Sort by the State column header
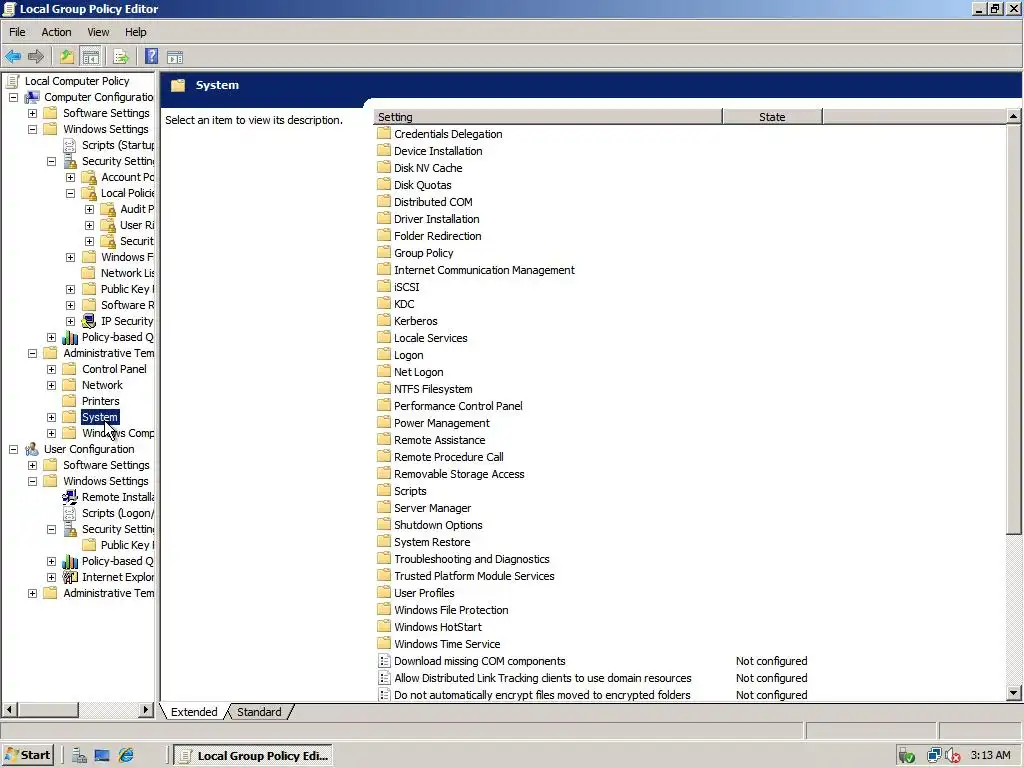The image size is (1024, 768). tap(772, 117)
